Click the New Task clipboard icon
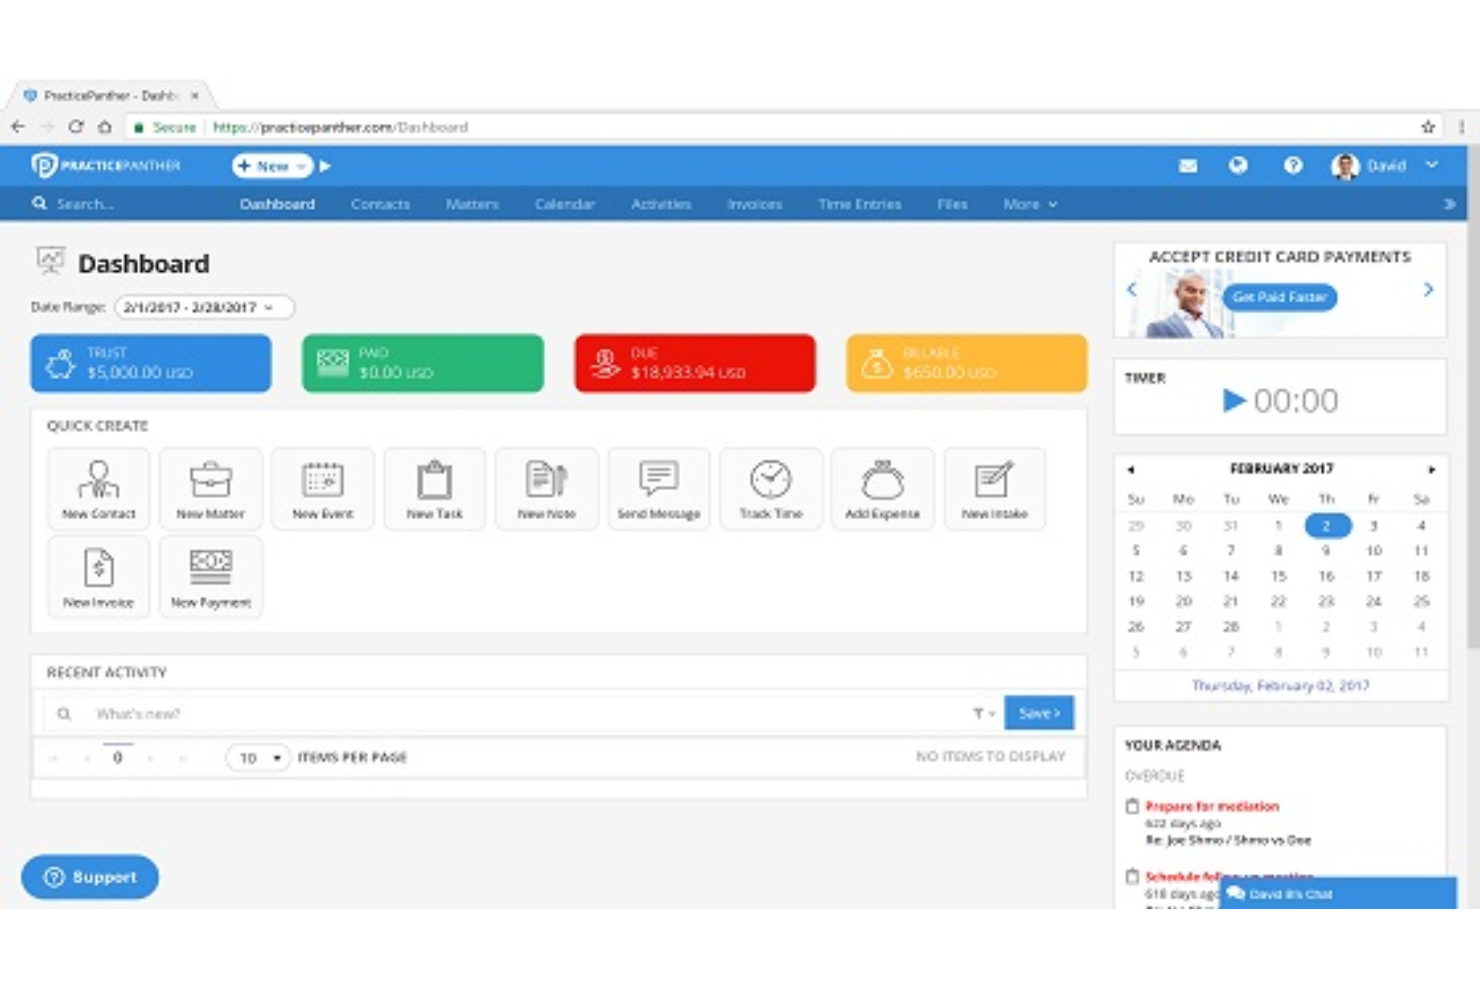Viewport: 1480px width, 987px height. tap(434, 489)
